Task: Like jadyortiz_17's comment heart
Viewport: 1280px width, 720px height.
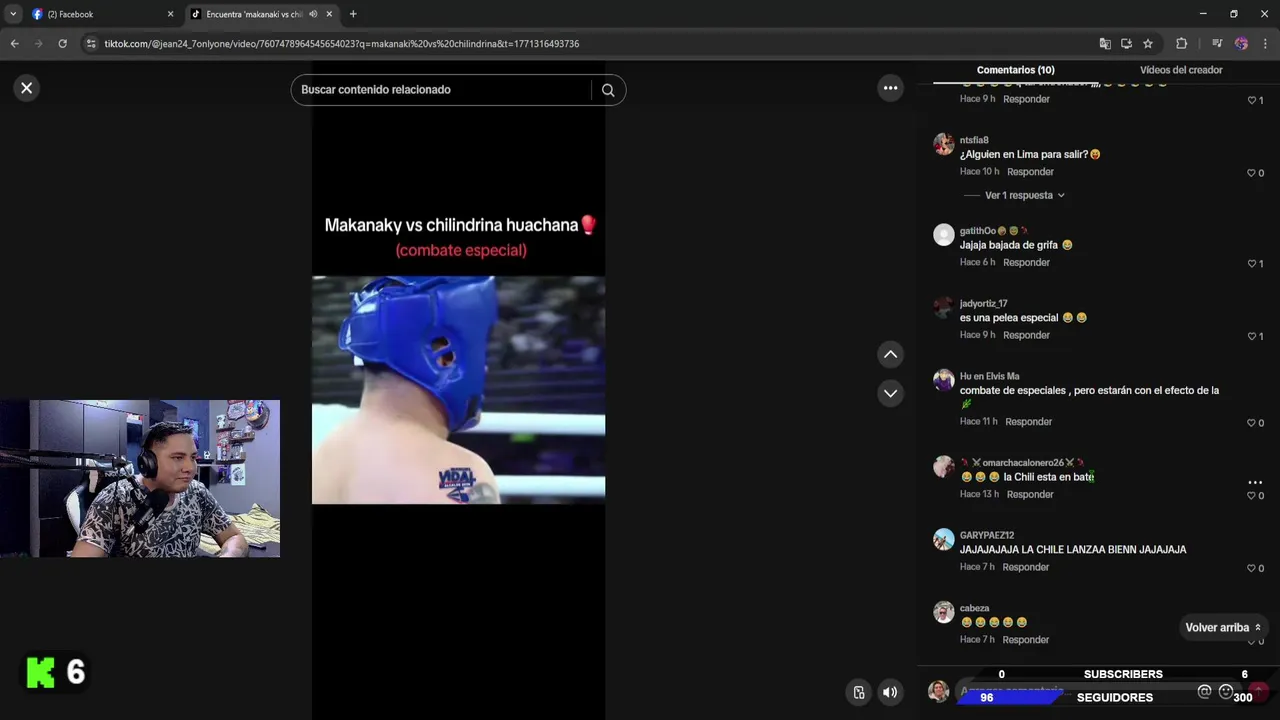Action: [x=1251, y=336]
